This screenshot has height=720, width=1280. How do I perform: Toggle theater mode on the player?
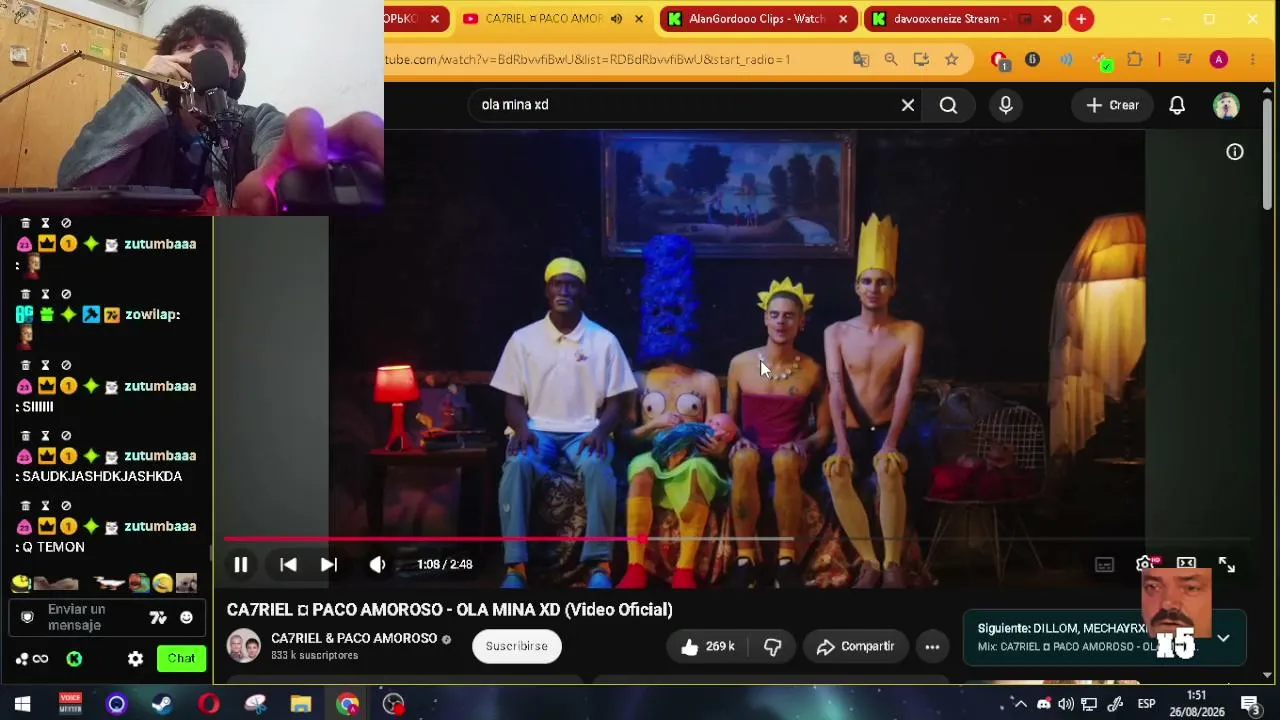pos(1186,564)
